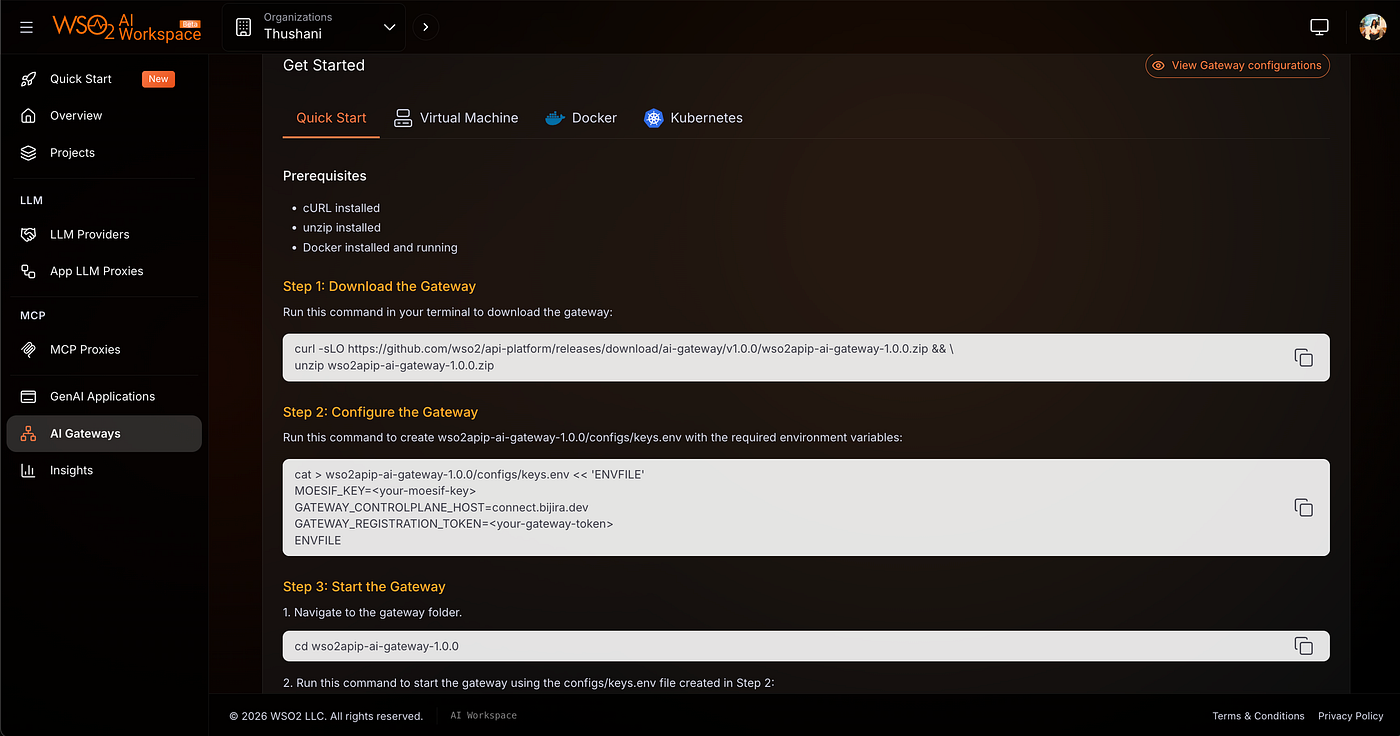Click the App LLM Proxies icon
1400x736 pixels.
click(29, 271)
